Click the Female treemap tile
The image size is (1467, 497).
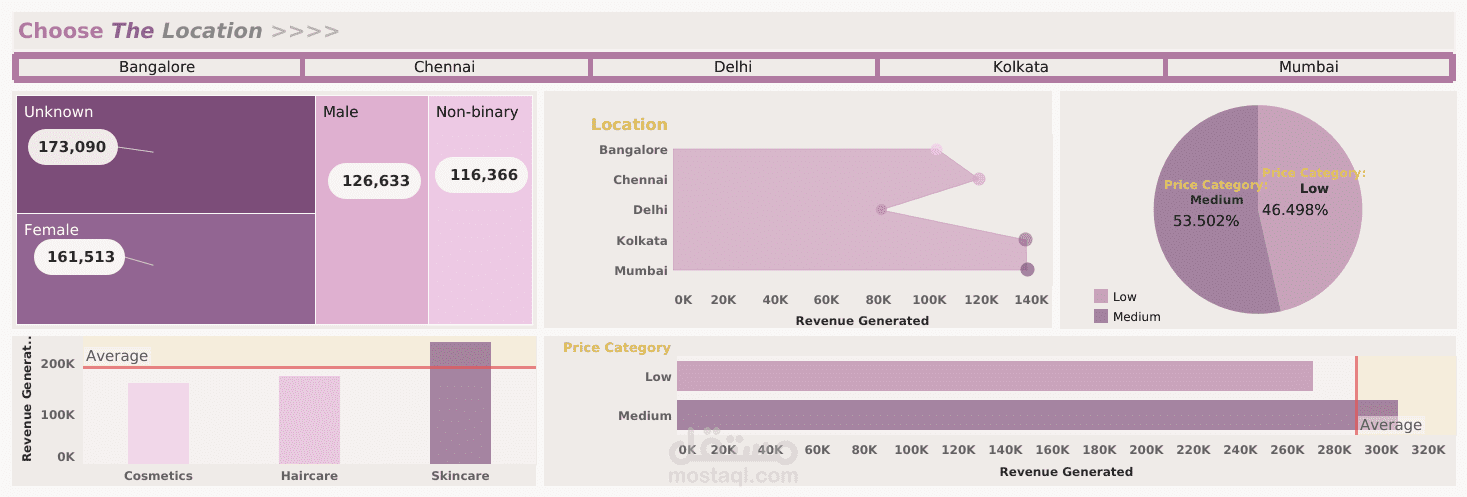pos(166,269)
